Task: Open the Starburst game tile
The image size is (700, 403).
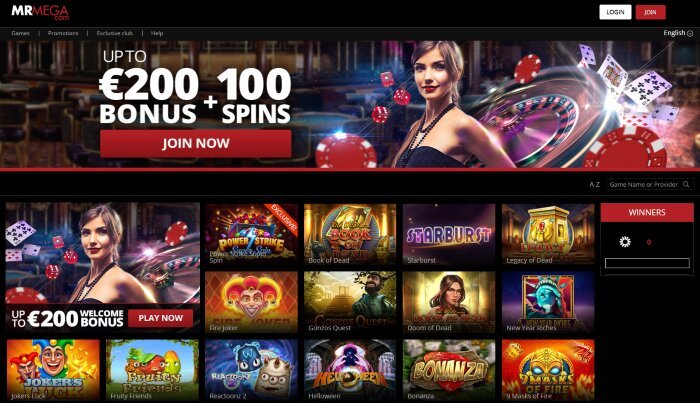Action: [x=449, y=234]
